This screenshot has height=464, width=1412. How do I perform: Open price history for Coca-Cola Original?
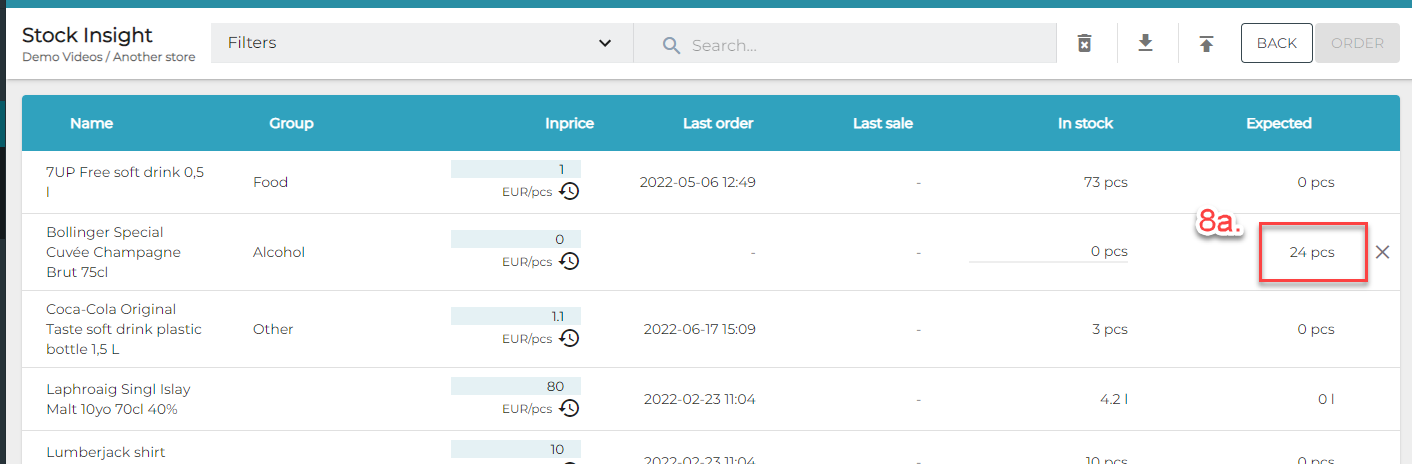pyautogui.click(x=569, y=338)
